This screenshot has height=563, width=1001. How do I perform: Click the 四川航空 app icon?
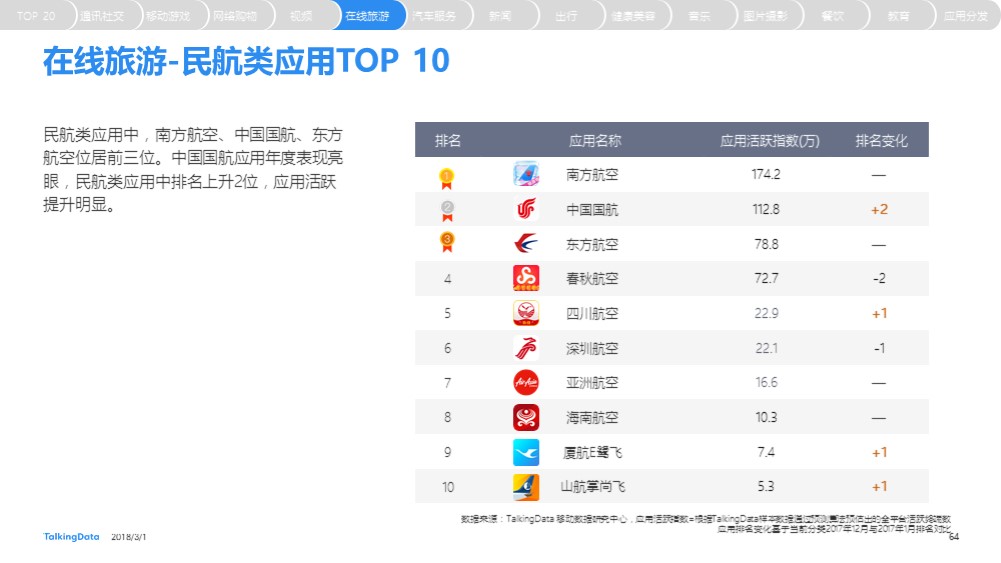526,313
